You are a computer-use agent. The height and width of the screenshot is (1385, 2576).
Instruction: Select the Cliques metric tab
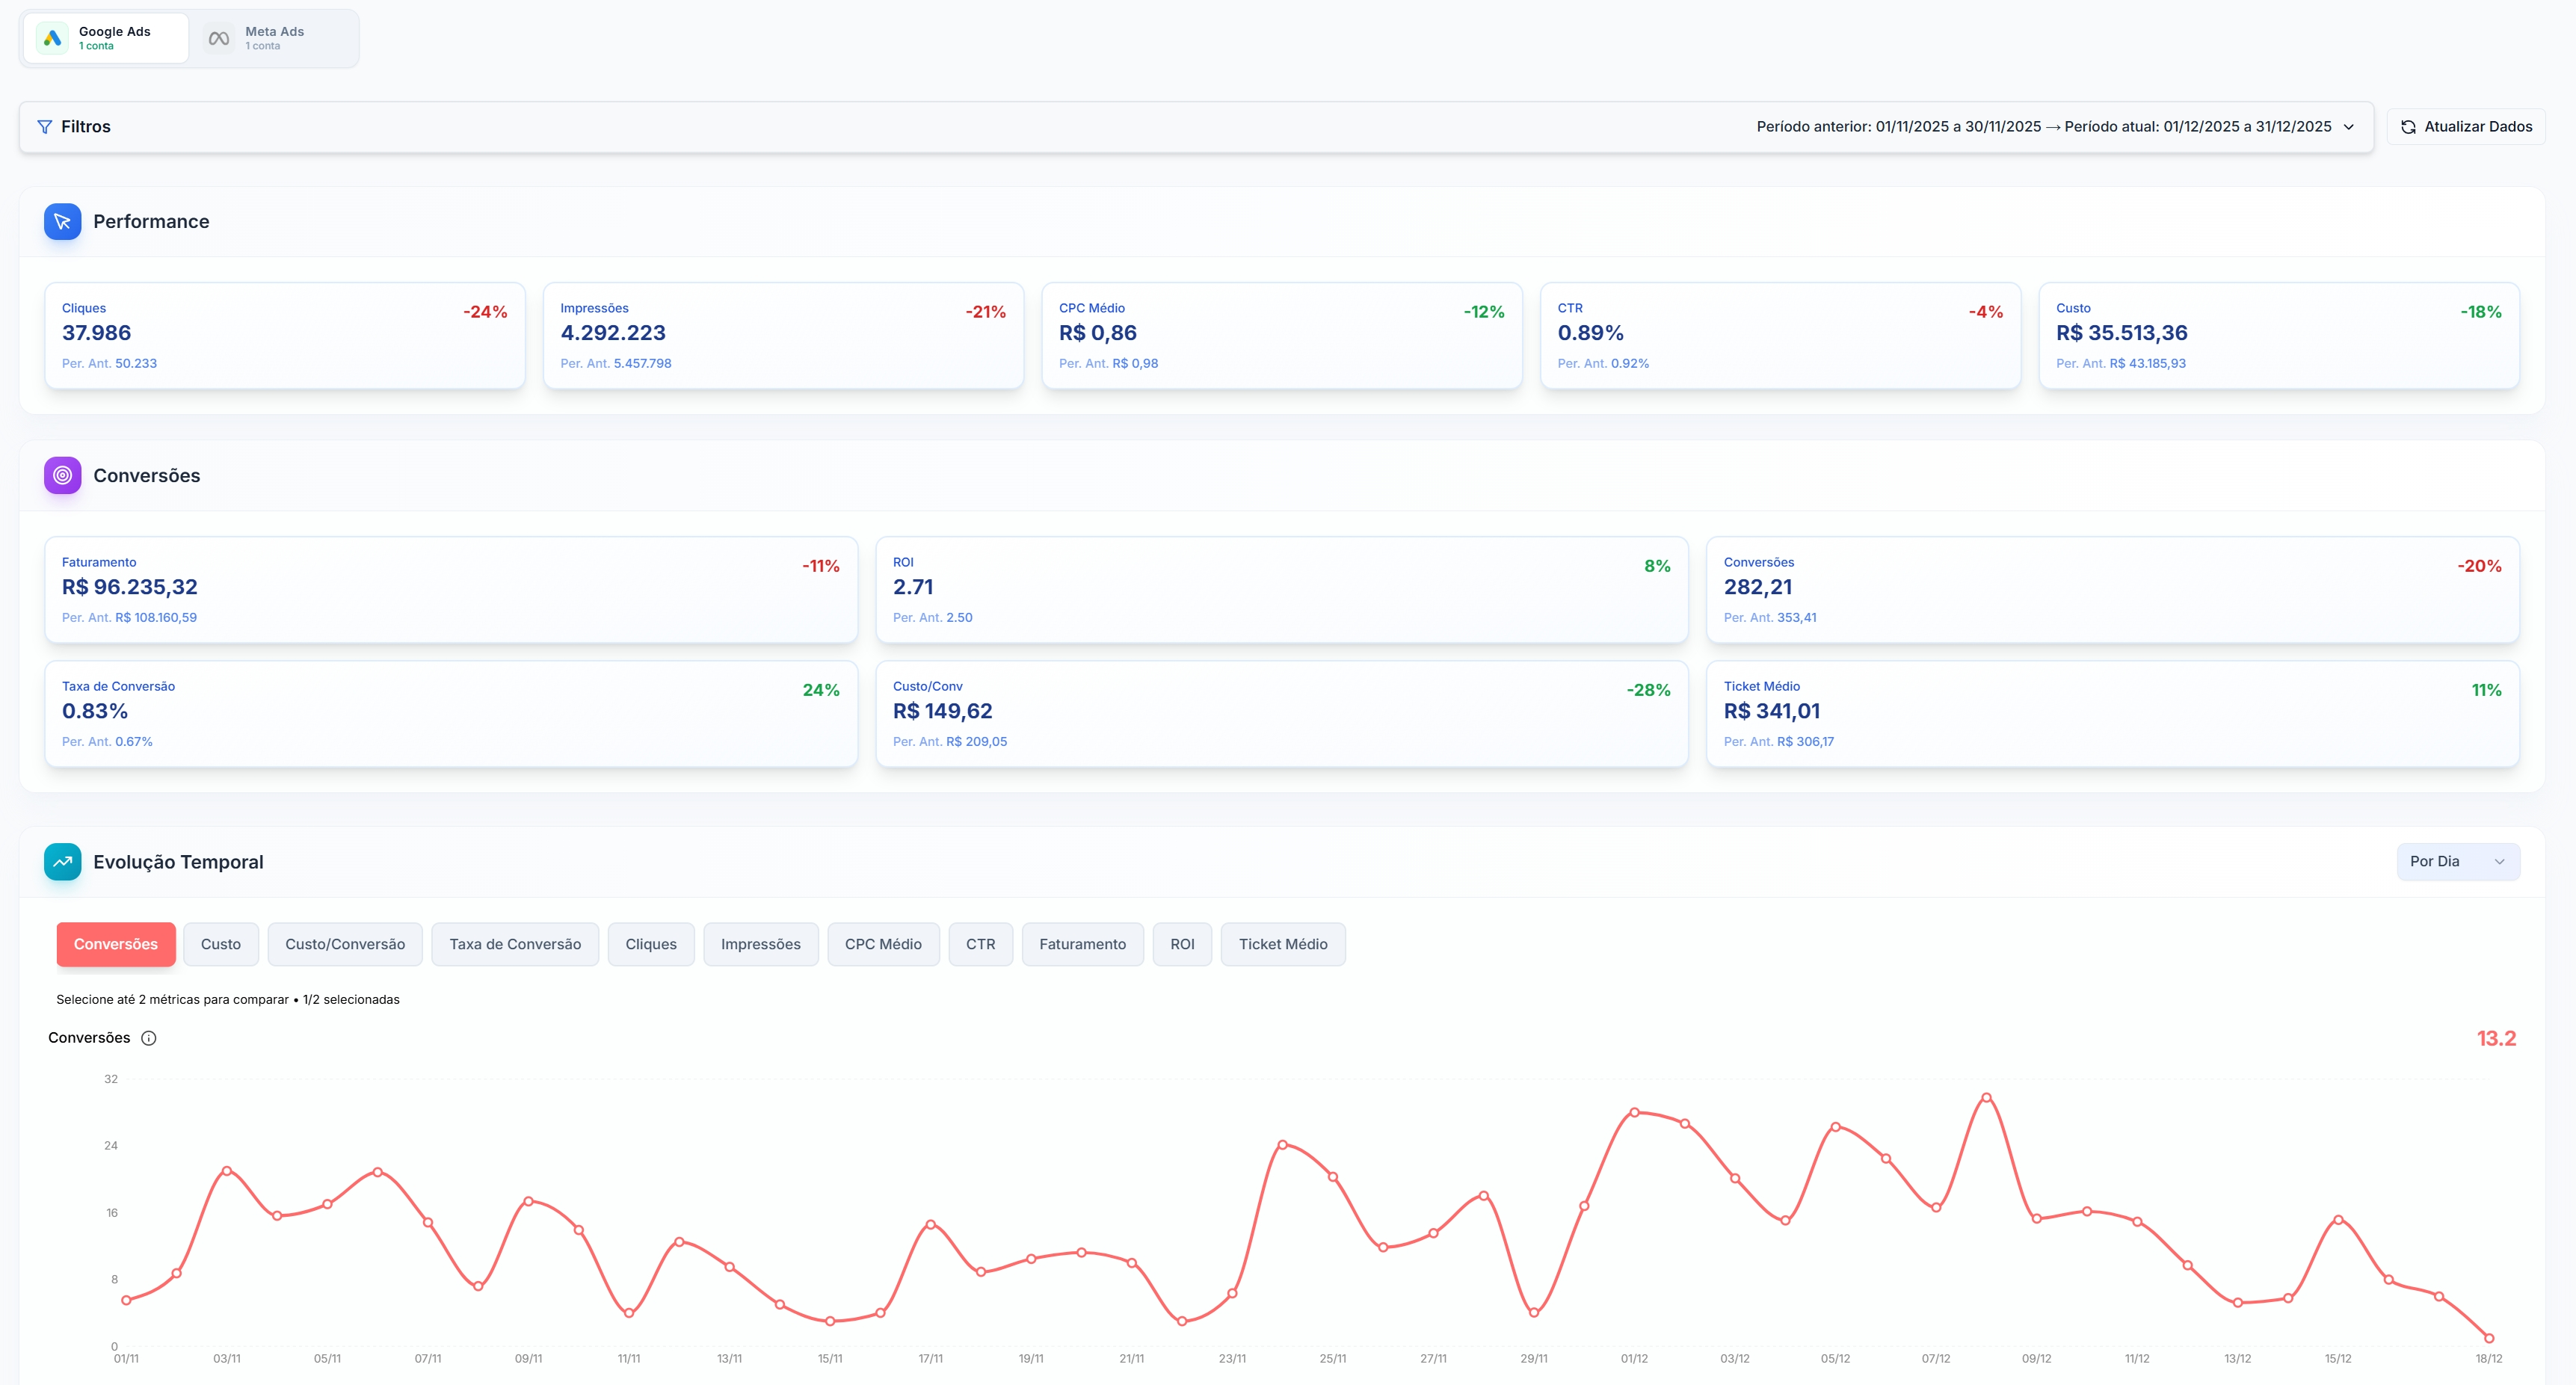point(651,944)
